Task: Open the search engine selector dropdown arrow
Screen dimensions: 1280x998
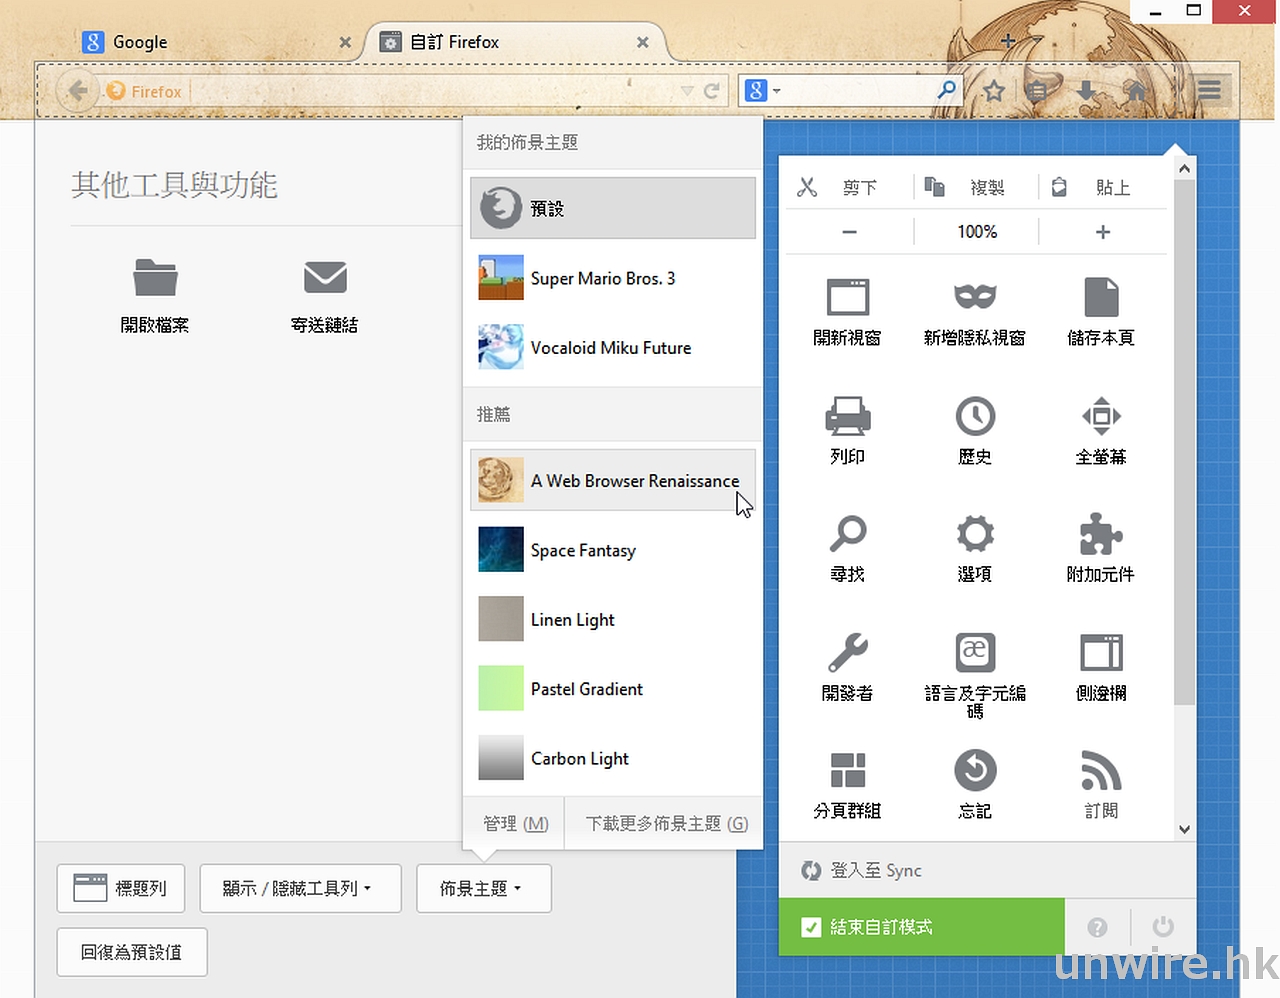Action: pos(777,91)
